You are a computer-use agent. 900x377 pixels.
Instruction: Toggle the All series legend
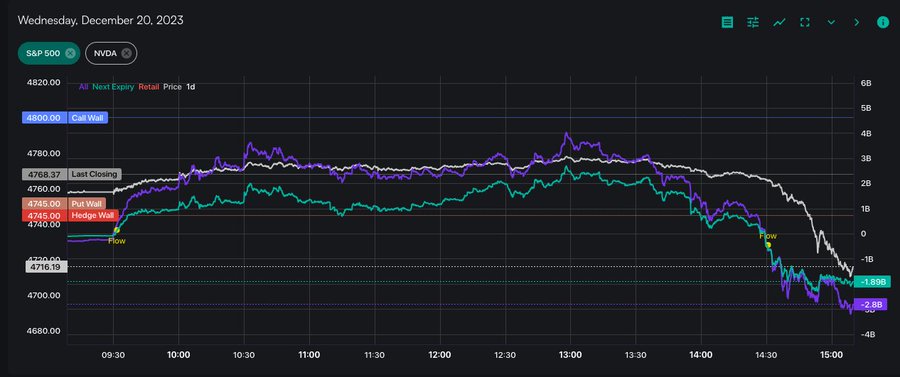point(84,87)
